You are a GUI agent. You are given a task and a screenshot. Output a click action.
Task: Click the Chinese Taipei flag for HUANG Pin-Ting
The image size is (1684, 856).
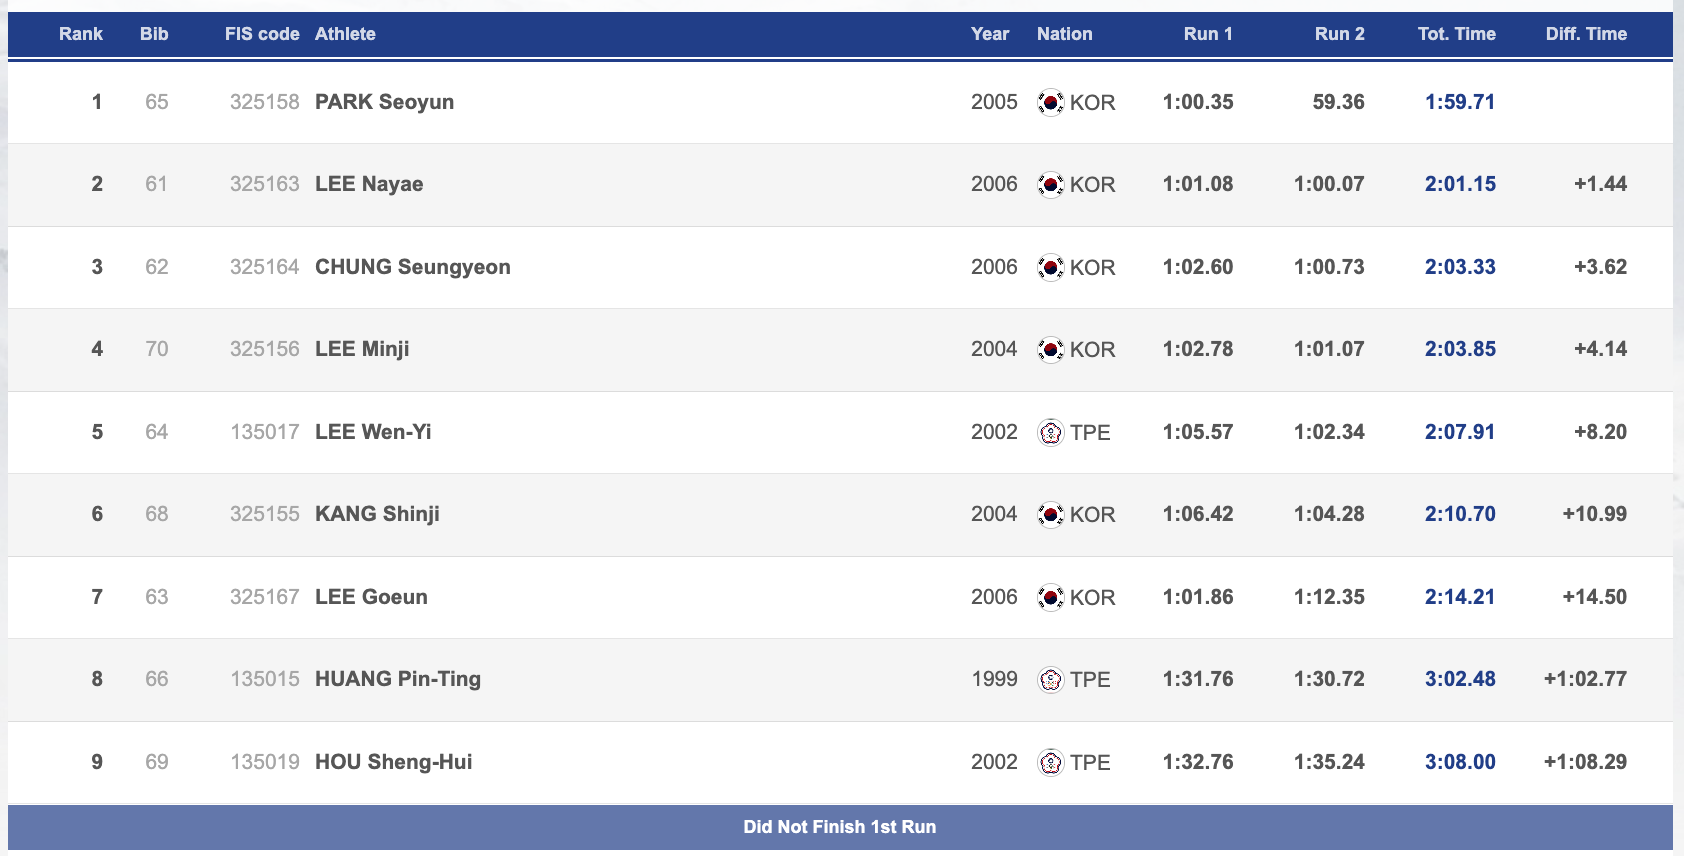[x=1050, y=680]
